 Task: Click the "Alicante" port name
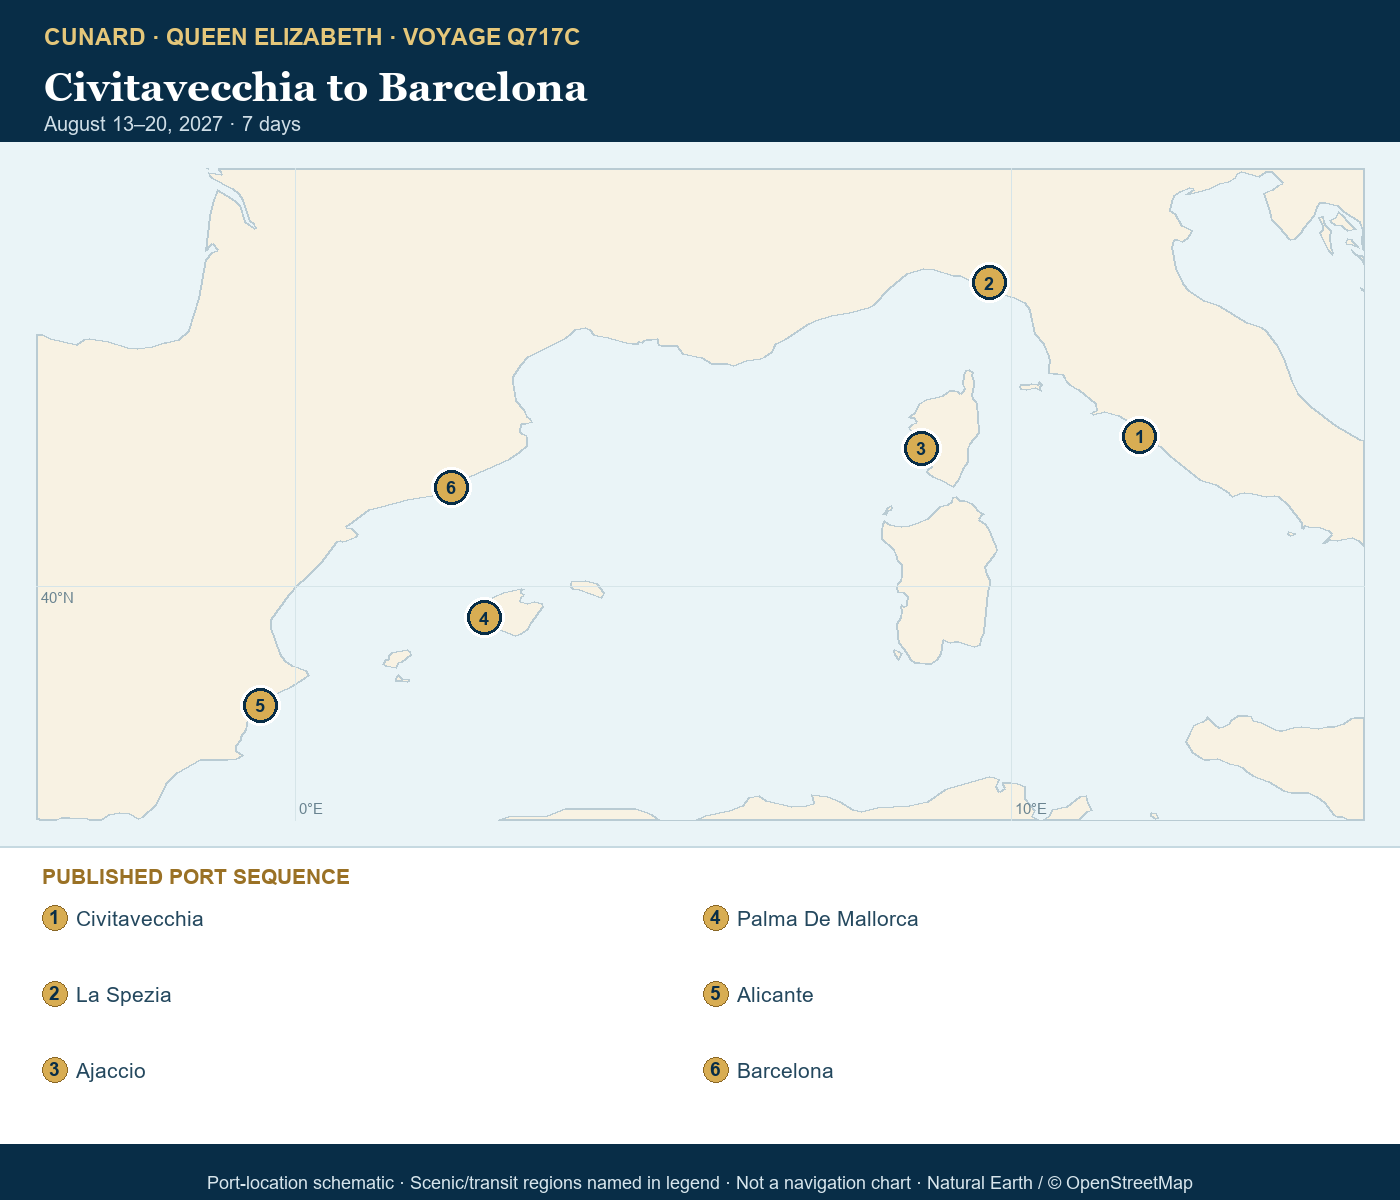pos(775,995)
